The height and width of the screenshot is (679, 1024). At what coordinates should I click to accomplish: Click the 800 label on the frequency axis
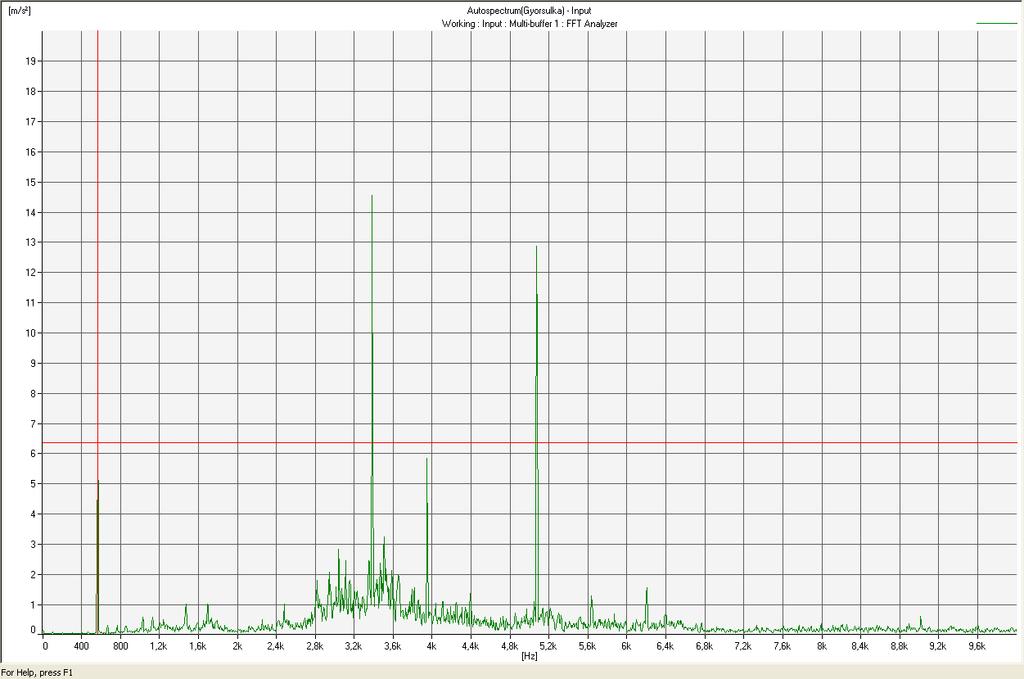121,646
